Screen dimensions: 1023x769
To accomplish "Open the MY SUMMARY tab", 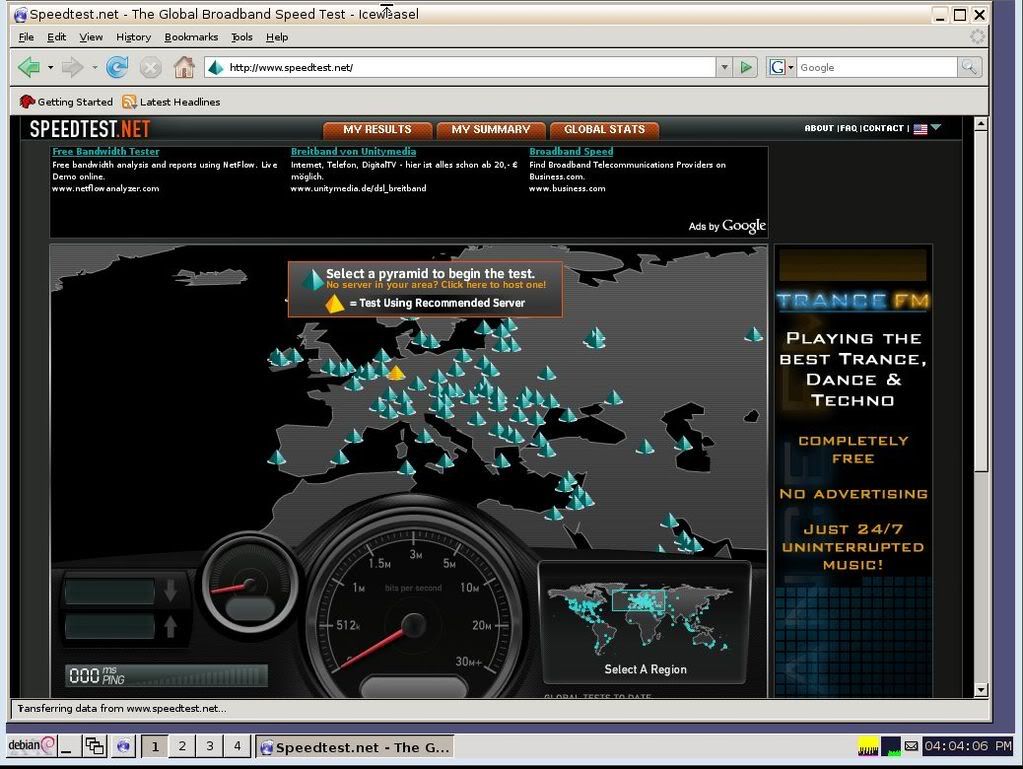I will coord(491,130).
